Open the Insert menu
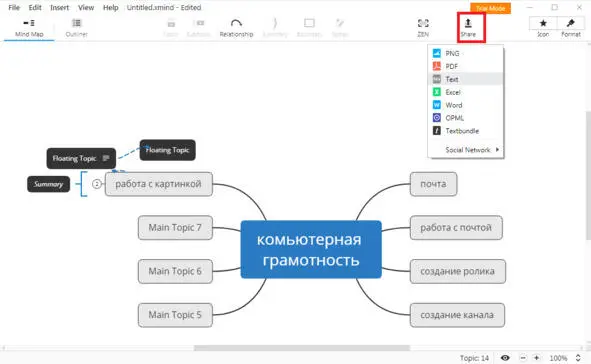This screenshot has width=591, height=364. tap(60, 8)
